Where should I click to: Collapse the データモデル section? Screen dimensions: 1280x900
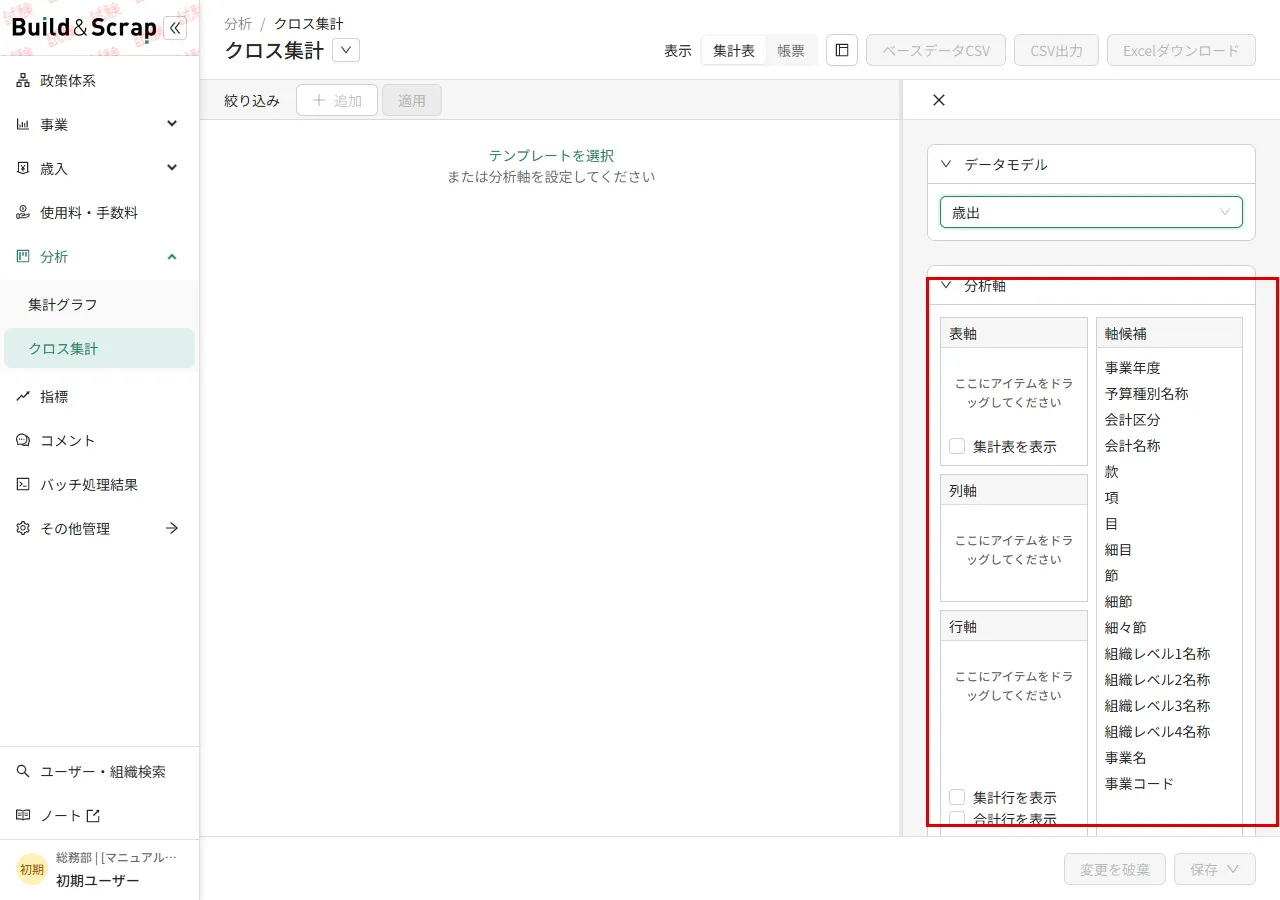[946, 164]
